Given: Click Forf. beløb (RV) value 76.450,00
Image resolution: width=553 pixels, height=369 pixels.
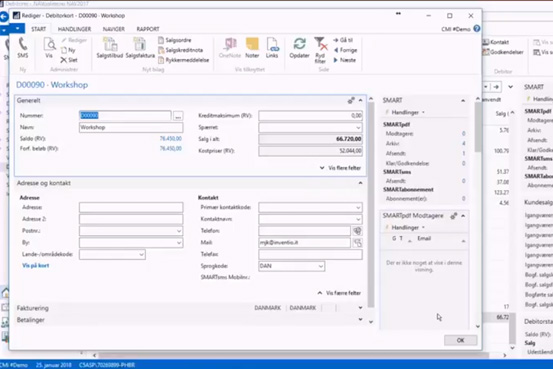Looking at the screenshot, I should click(171, 149).
